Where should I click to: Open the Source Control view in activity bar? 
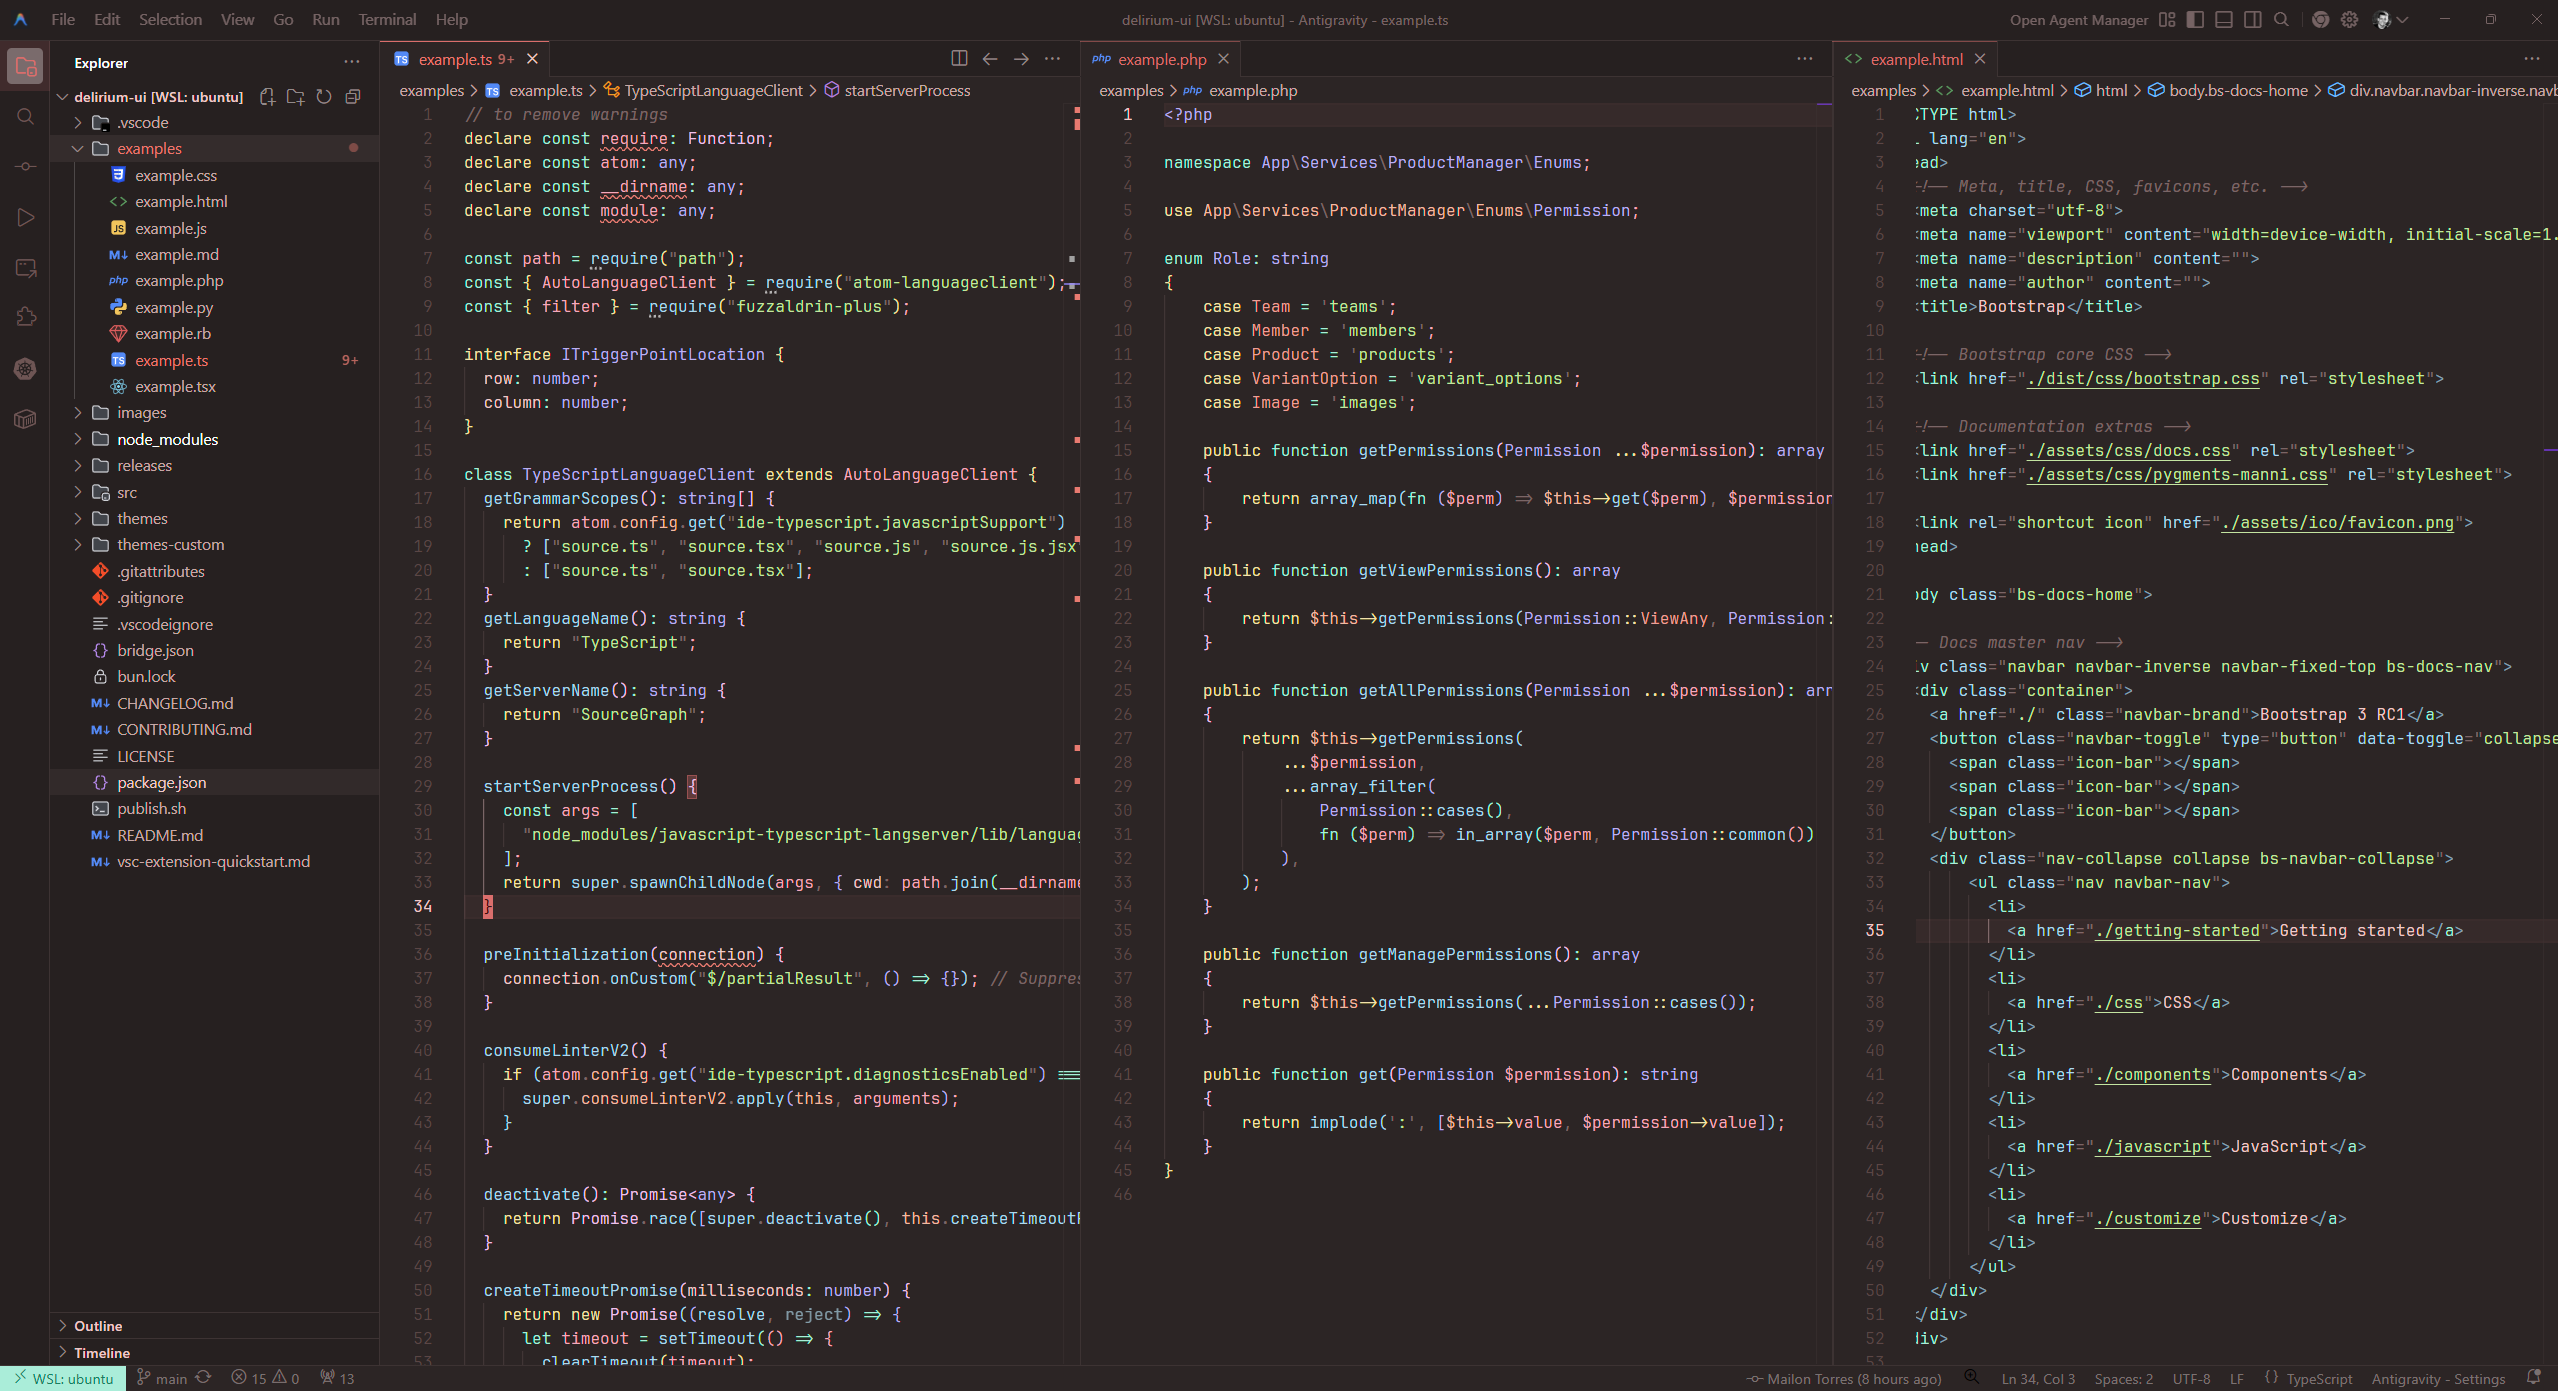click(x=26, y=167)
